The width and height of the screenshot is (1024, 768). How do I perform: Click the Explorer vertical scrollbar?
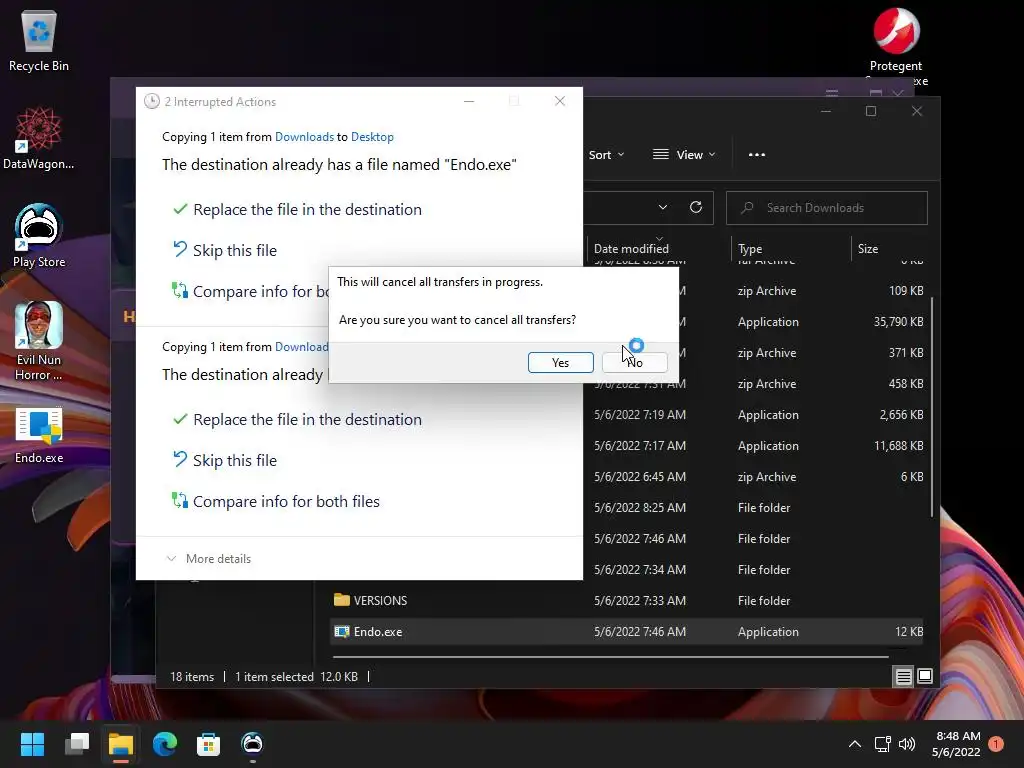point(932,408)
